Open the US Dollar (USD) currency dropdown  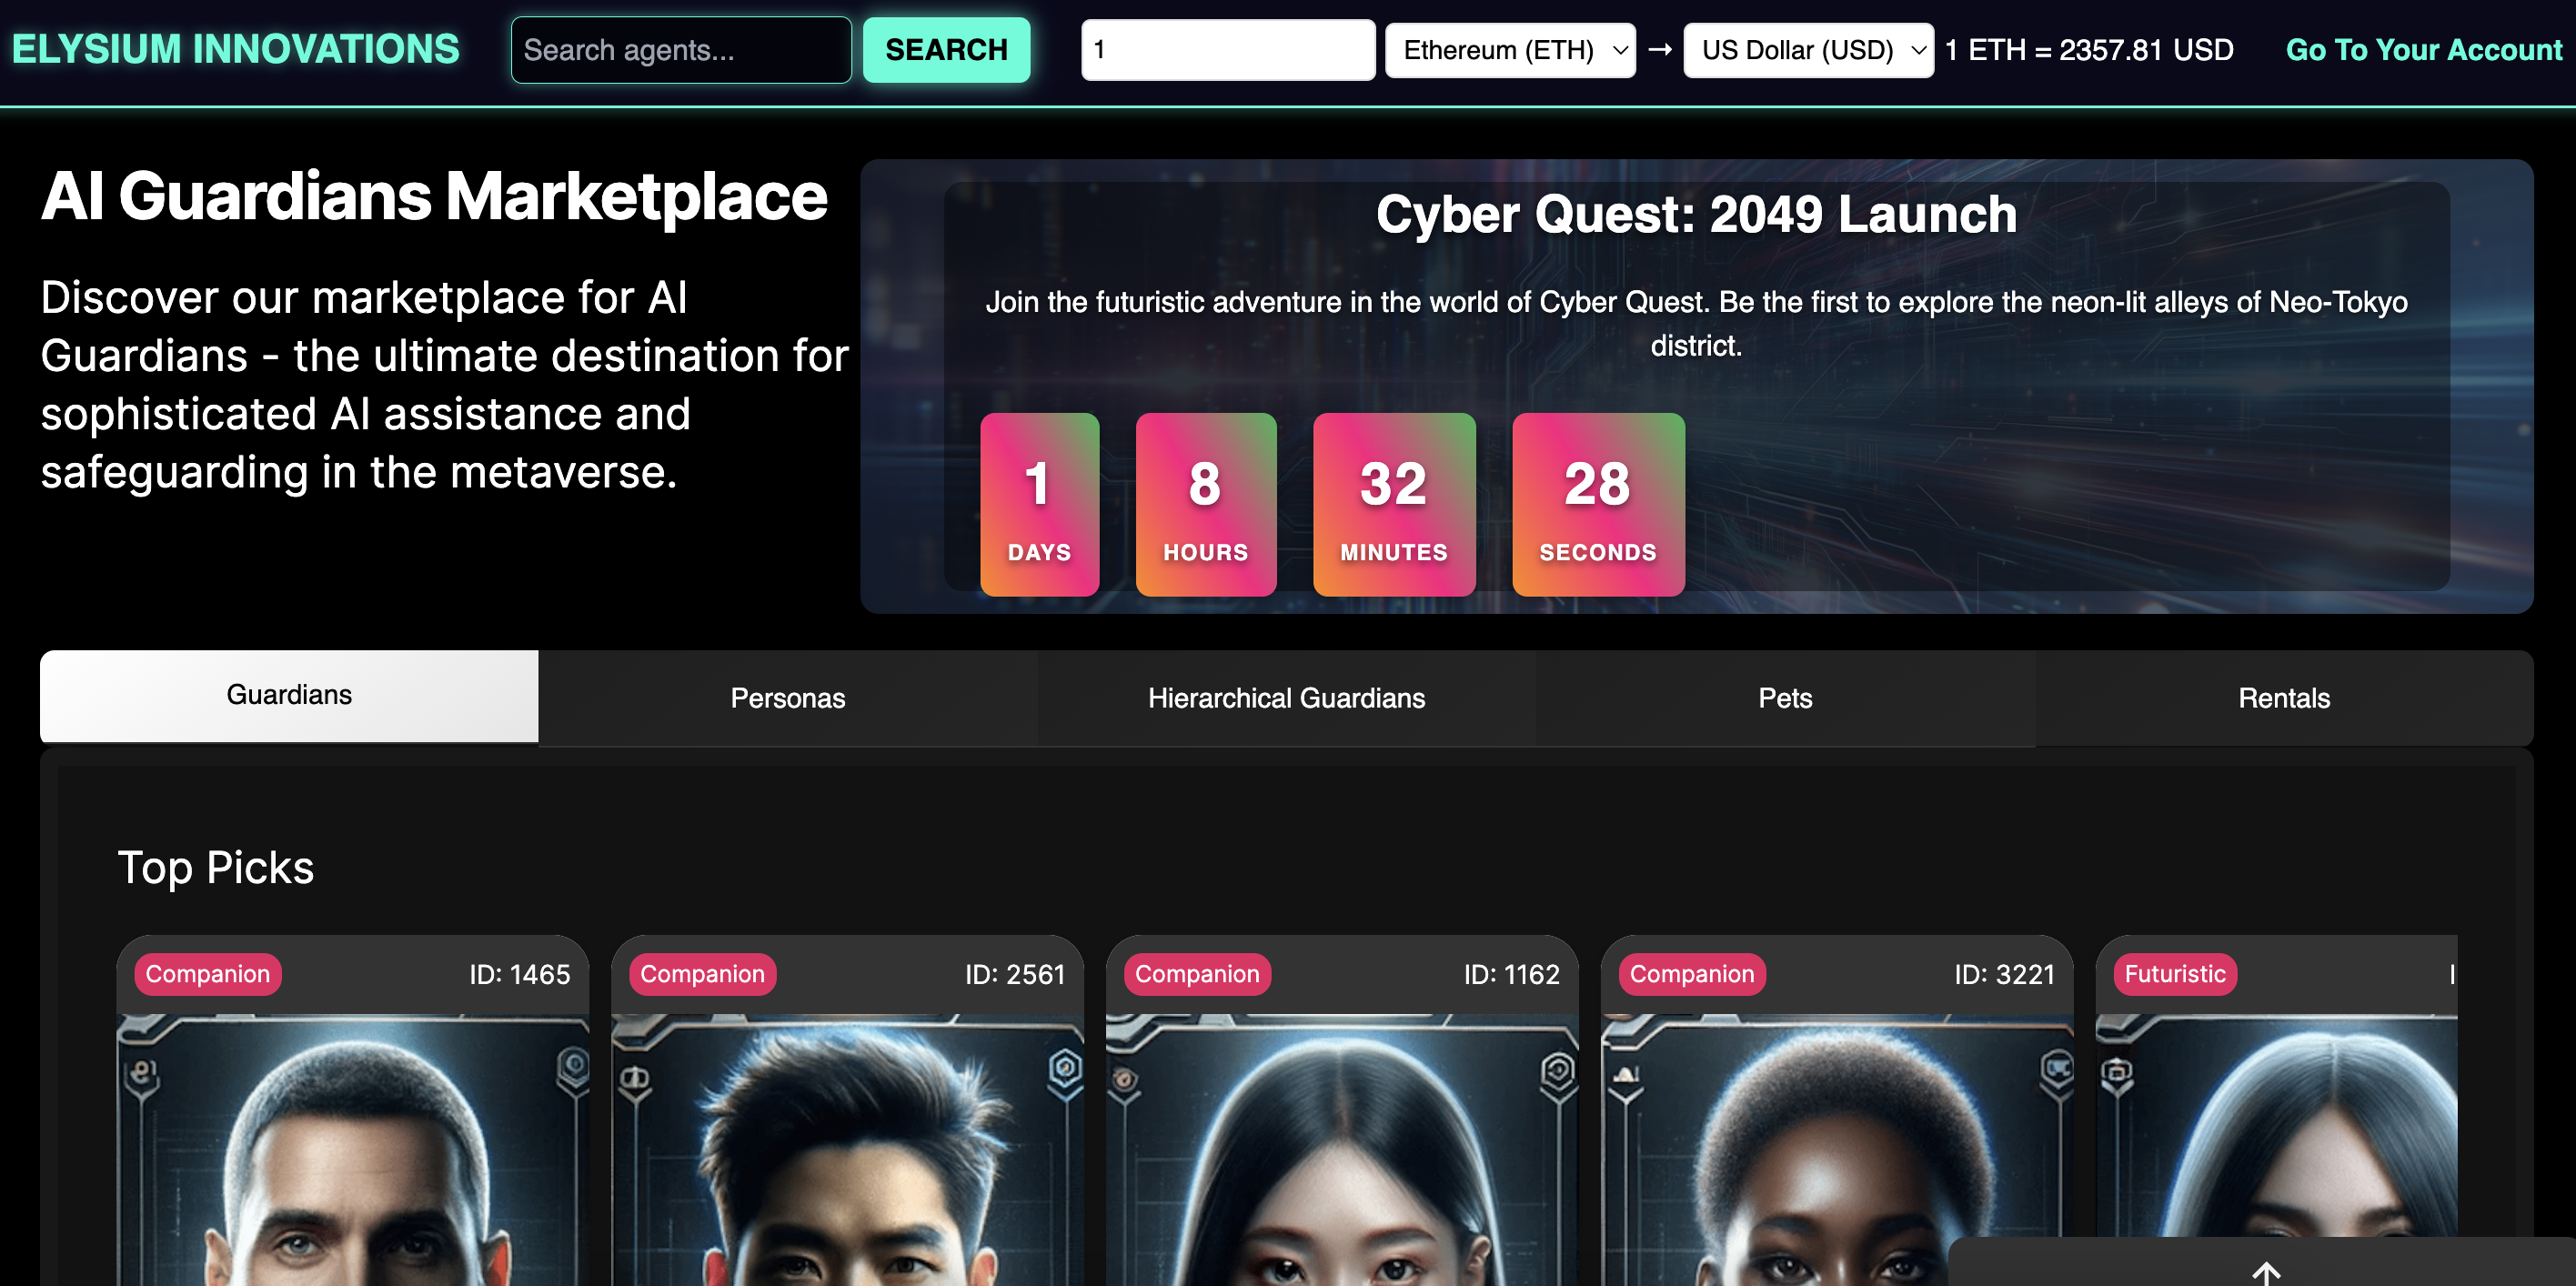pyautogui.click(x=1808, y=49)
